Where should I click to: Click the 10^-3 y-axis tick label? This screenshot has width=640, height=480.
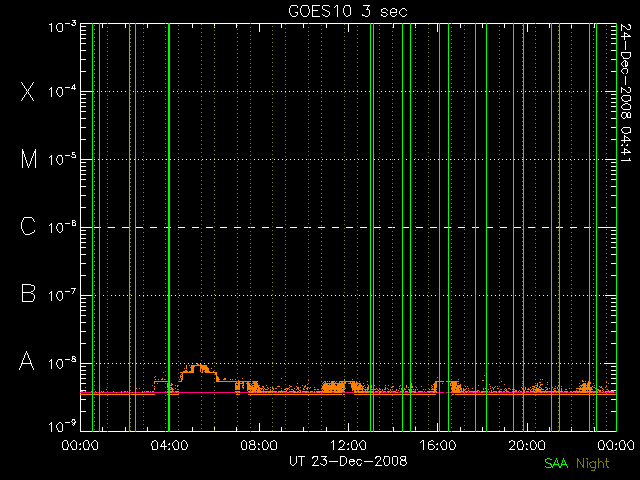pyautogui.click(x=62, y=28)
